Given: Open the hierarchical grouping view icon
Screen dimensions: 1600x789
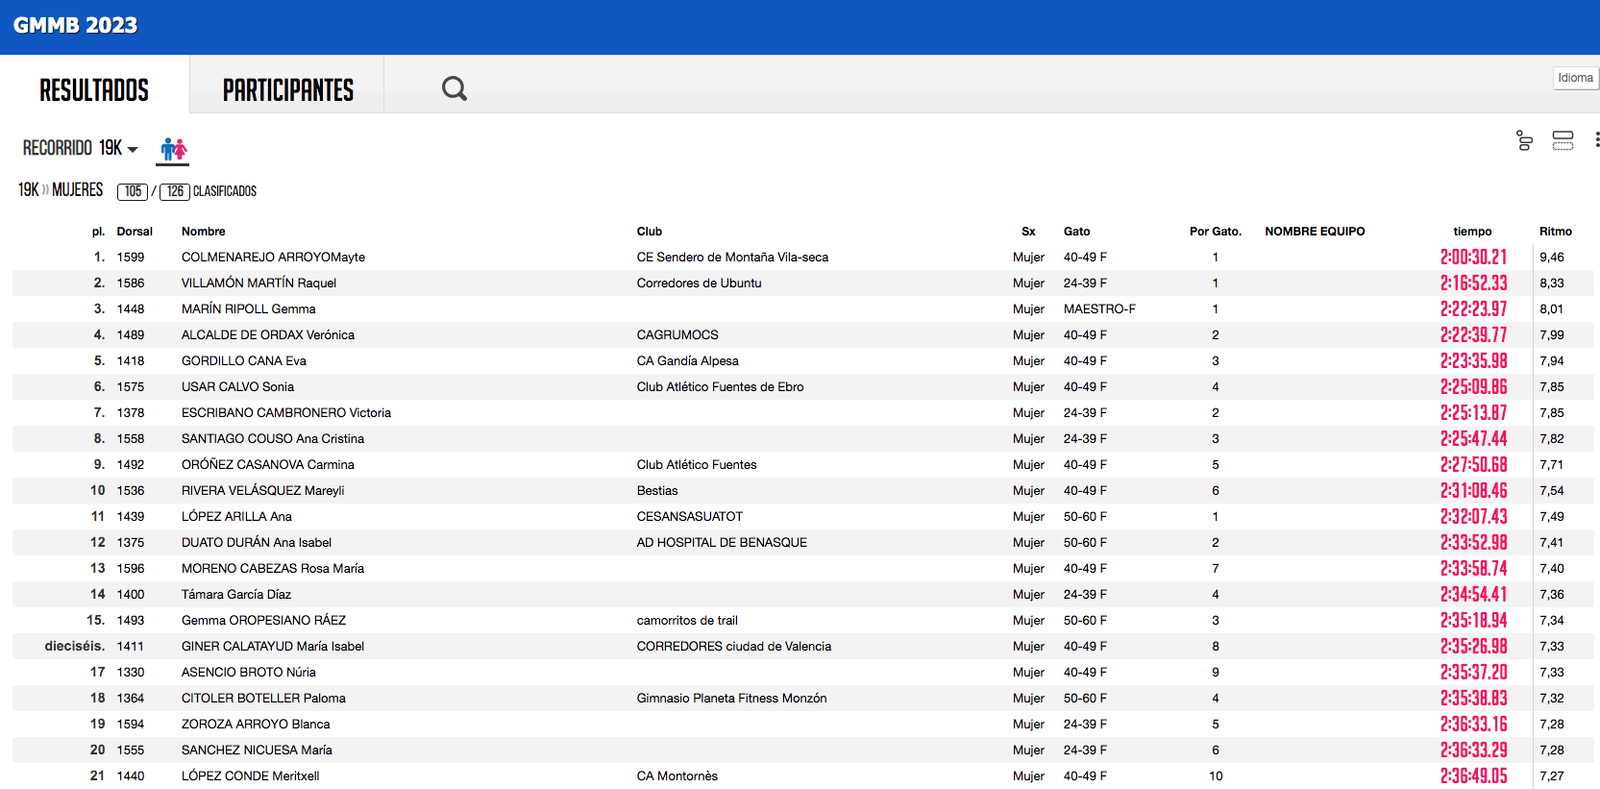Looking at the screenshot, I should pyautogui.click(x=1524, y=141).
